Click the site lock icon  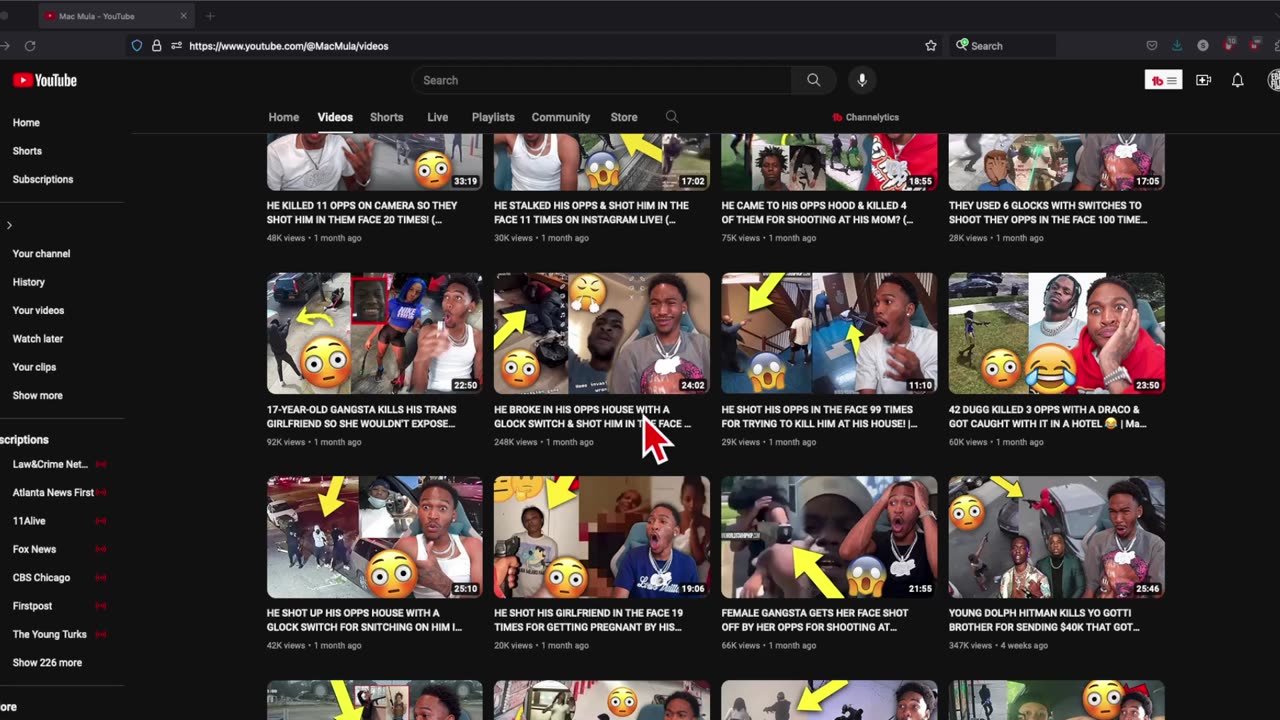tap(156, 46)
